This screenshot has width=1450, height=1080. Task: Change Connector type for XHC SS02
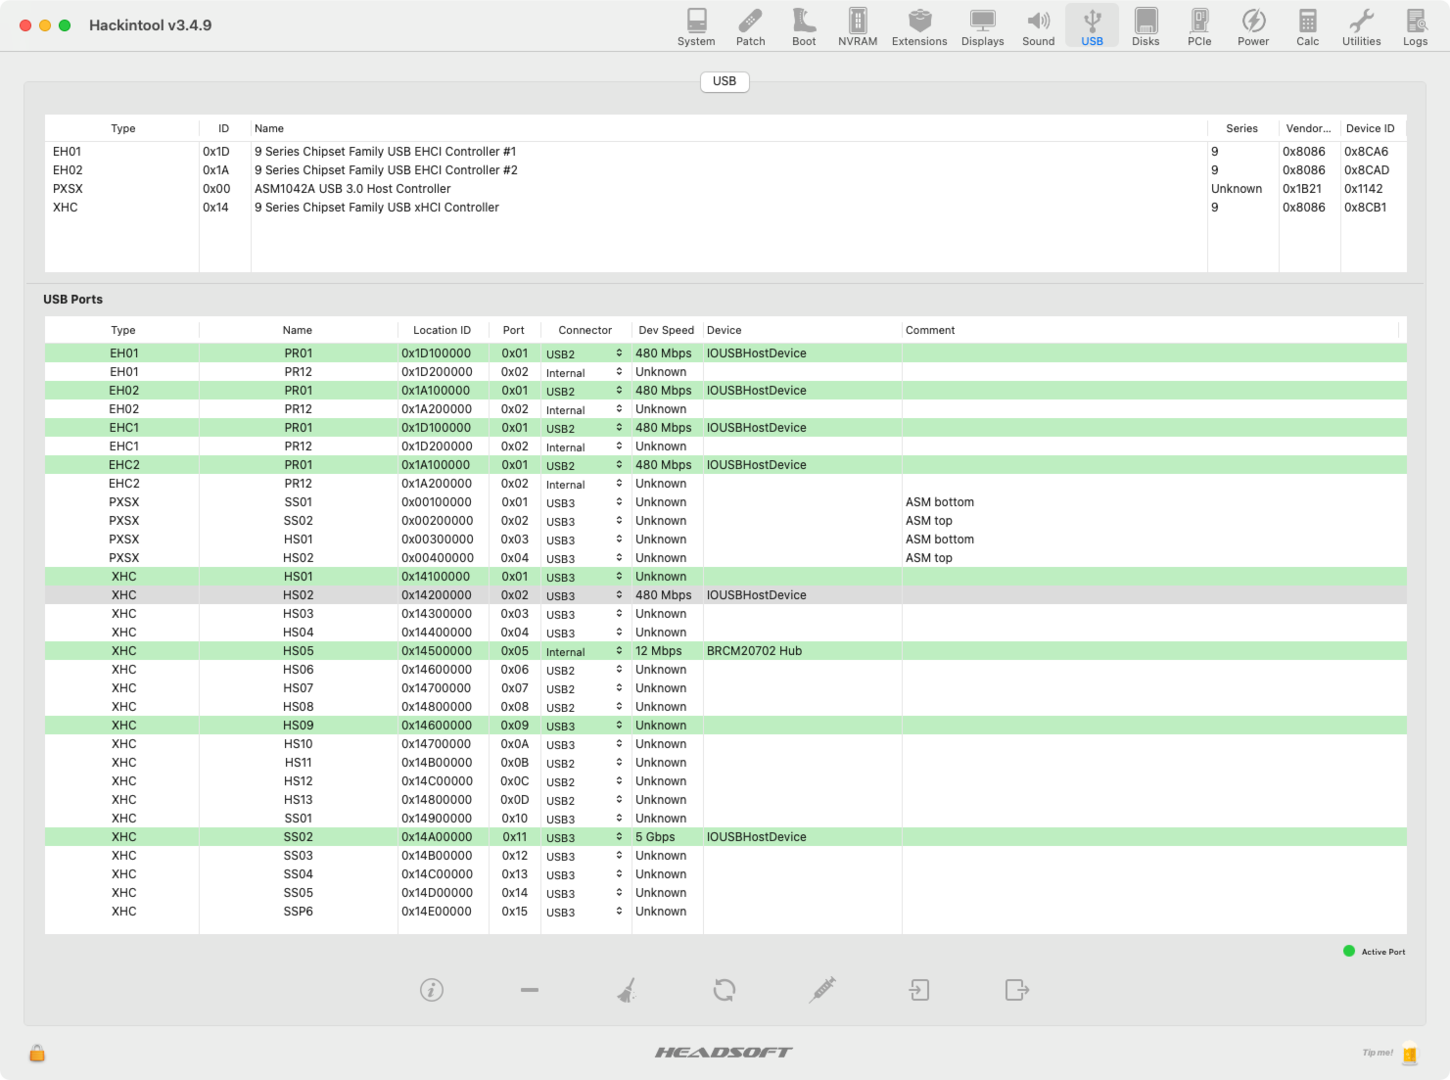pyautogui.click(x=584, y=837)
